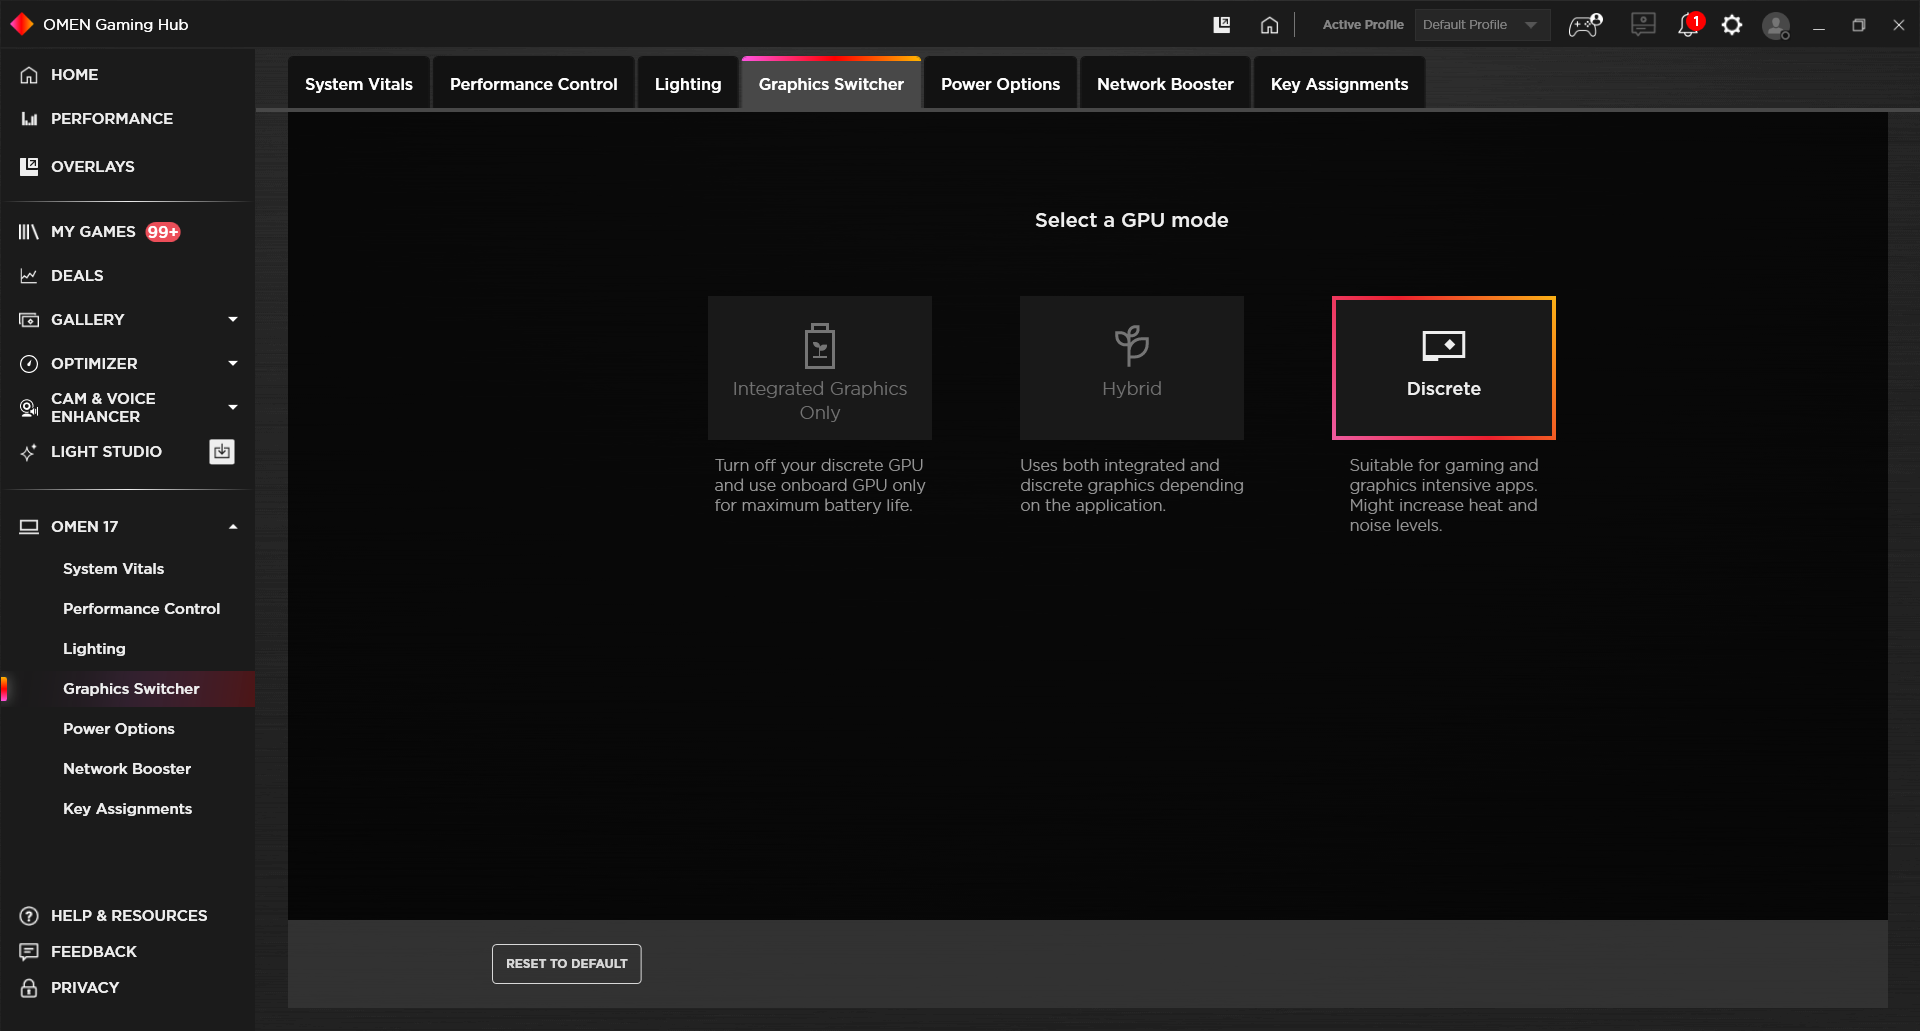This screenshot has width=1920, height=1031.
Task: Click the OMEN 17 laptop icon
Action: [29, 526]
